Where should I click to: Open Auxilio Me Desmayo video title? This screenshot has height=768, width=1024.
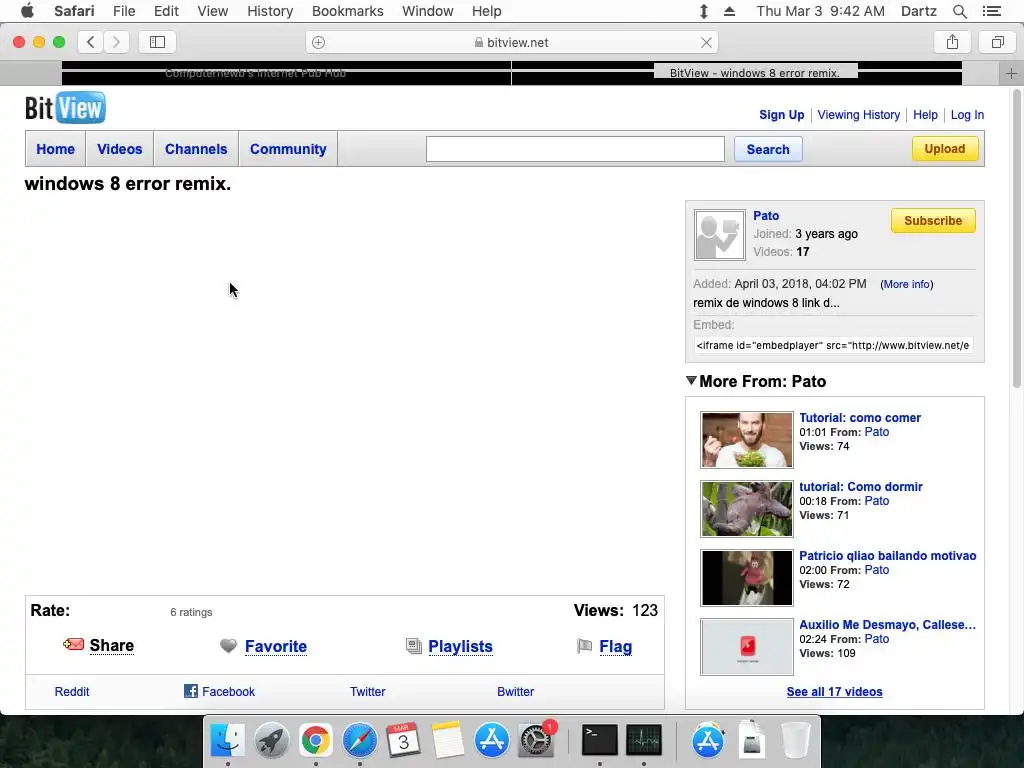(x=888, y=625)
